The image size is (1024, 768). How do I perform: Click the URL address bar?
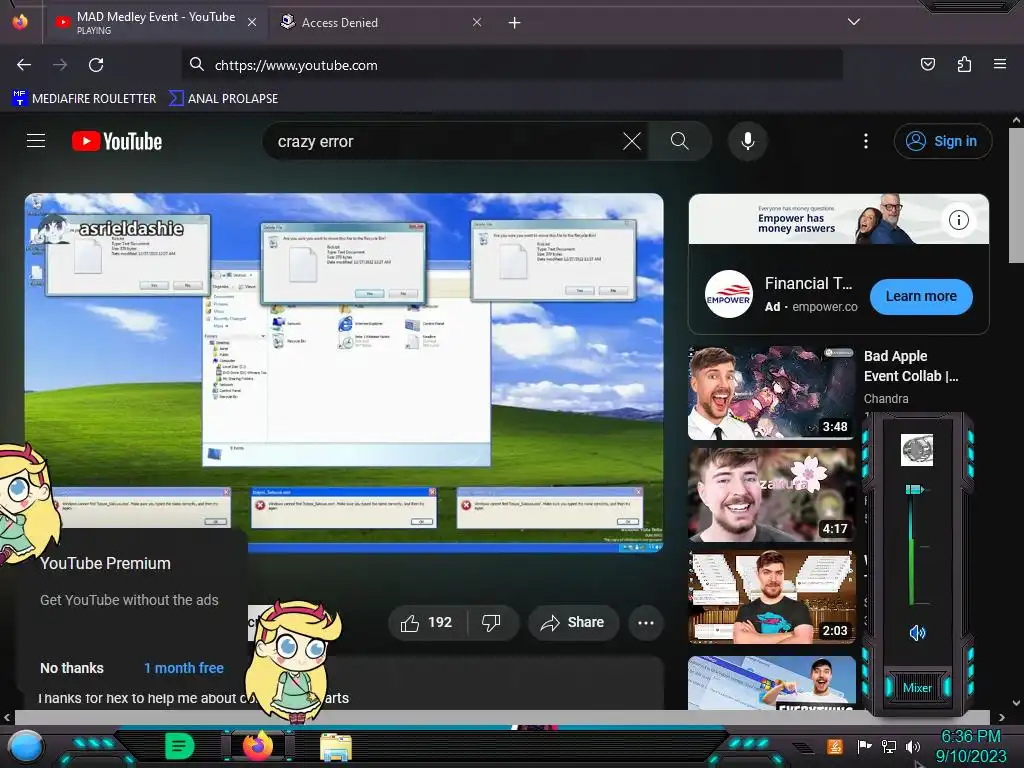(x=512, y=65)
